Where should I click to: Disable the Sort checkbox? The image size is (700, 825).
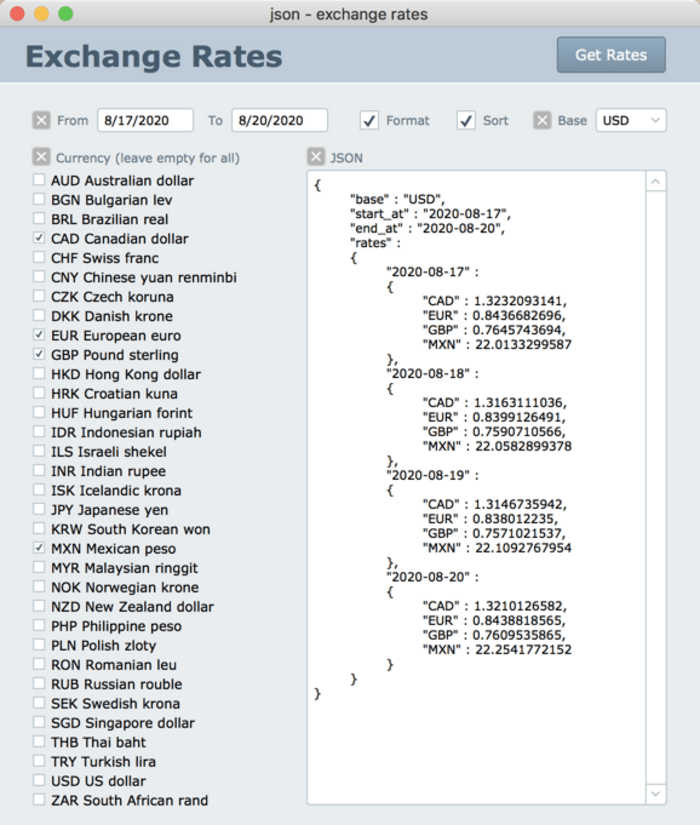pos(466,120)
